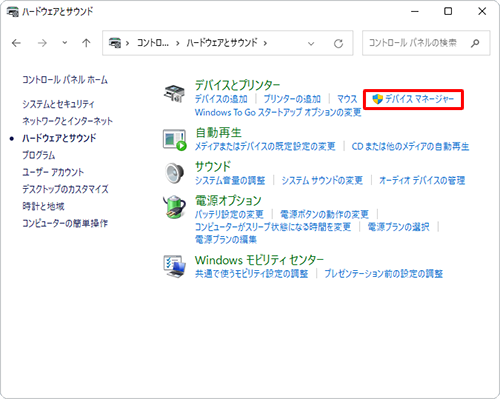Click the Windows Mobility Center icon
500x399 pixels.
[174, 266]
